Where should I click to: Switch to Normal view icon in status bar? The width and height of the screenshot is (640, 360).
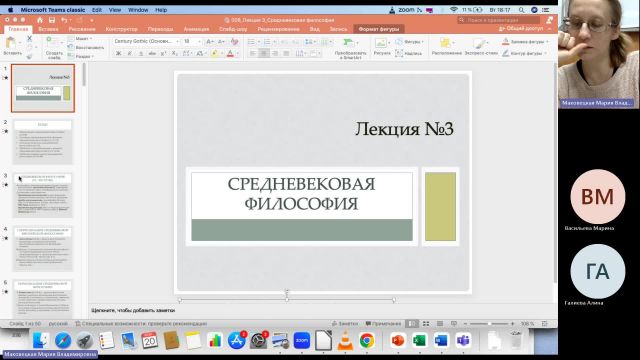[x=412, y=323]
